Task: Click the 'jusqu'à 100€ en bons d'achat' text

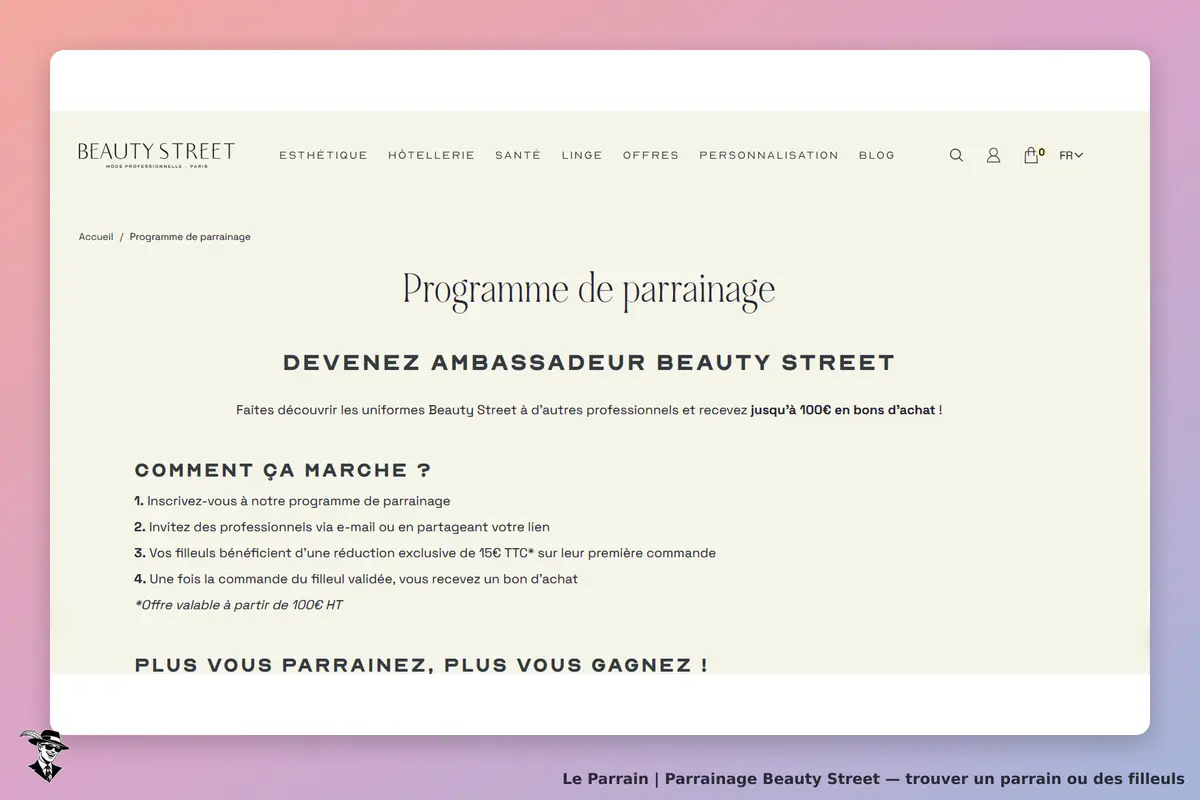Action: point(843,410)
